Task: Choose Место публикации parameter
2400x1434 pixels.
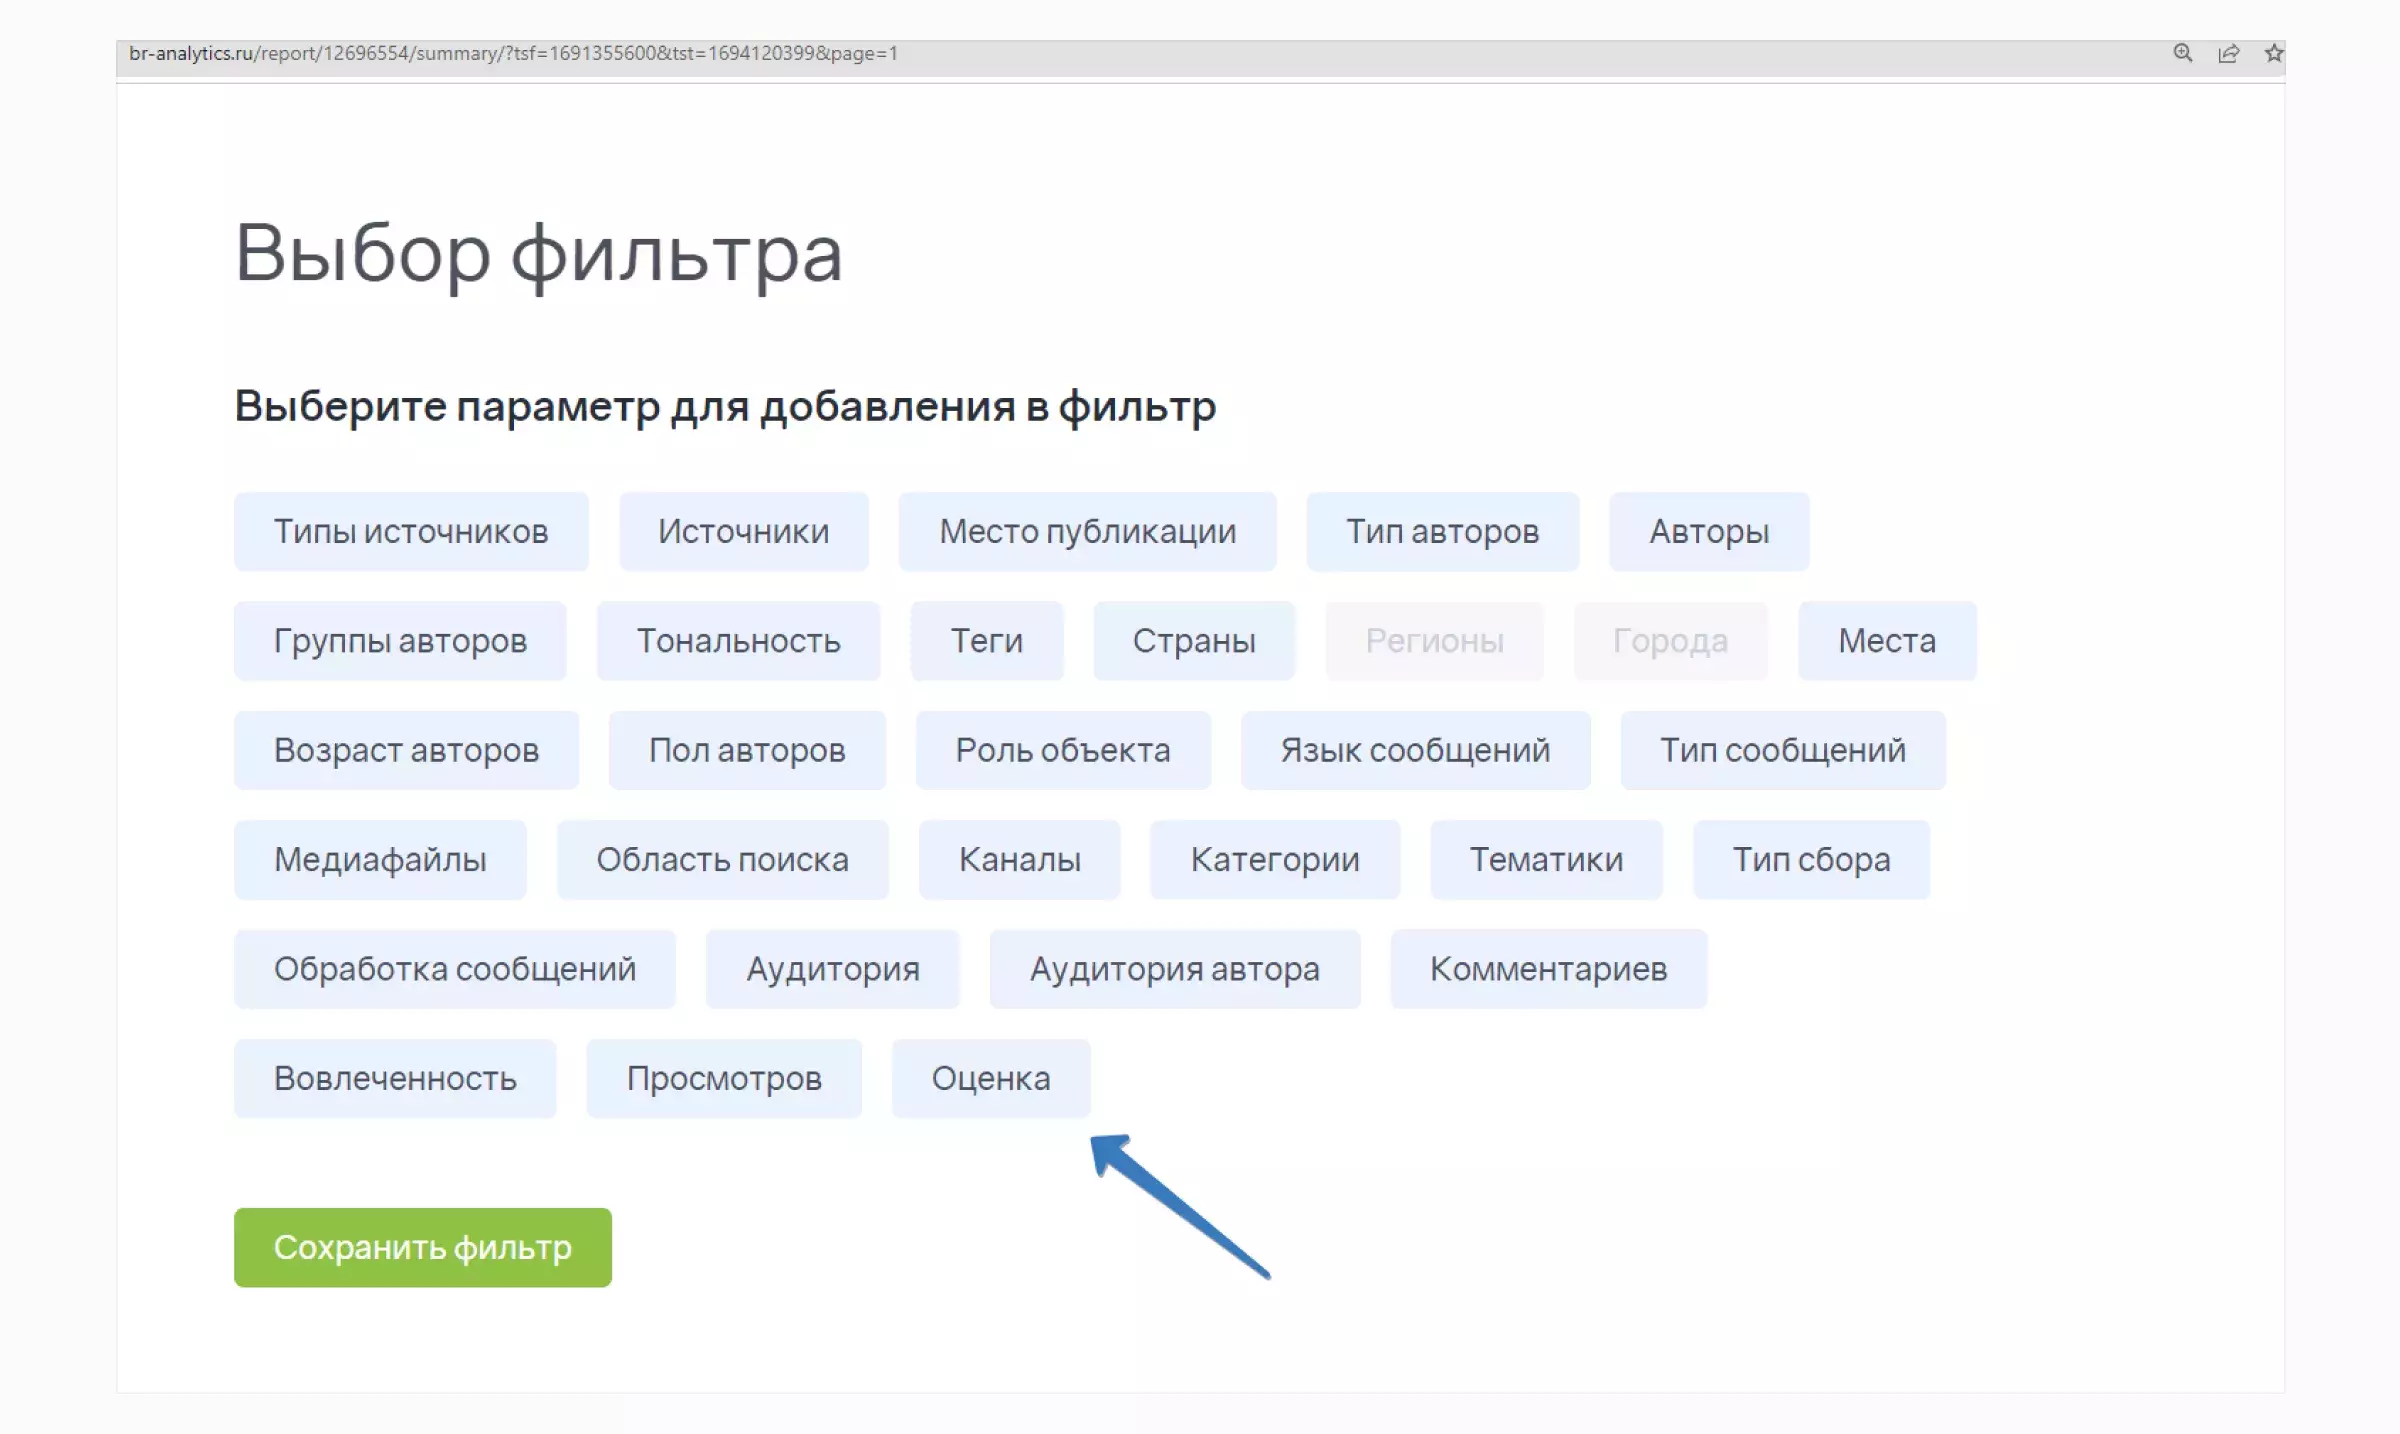Action: pos(1087,531)
